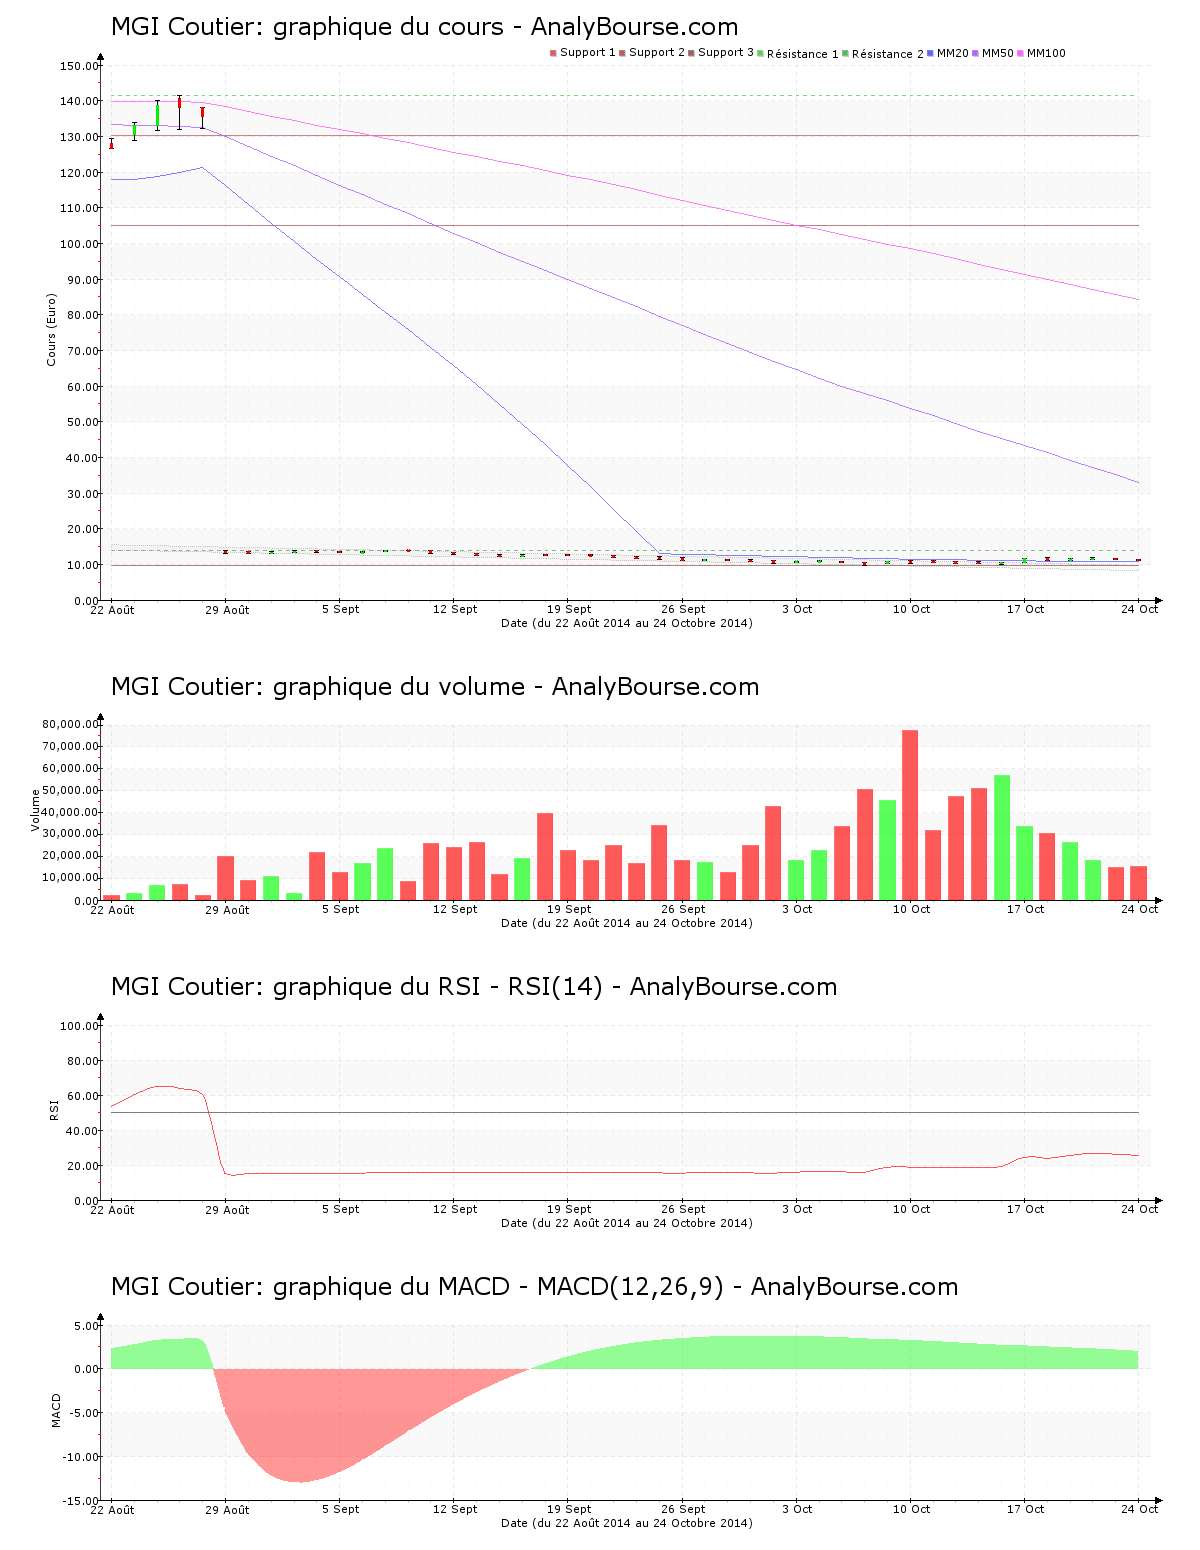This screenshot has height=1550, width=1200.
Task: Click '3 Oct' tick on volume chart axis
Action: tap(797, 909)
